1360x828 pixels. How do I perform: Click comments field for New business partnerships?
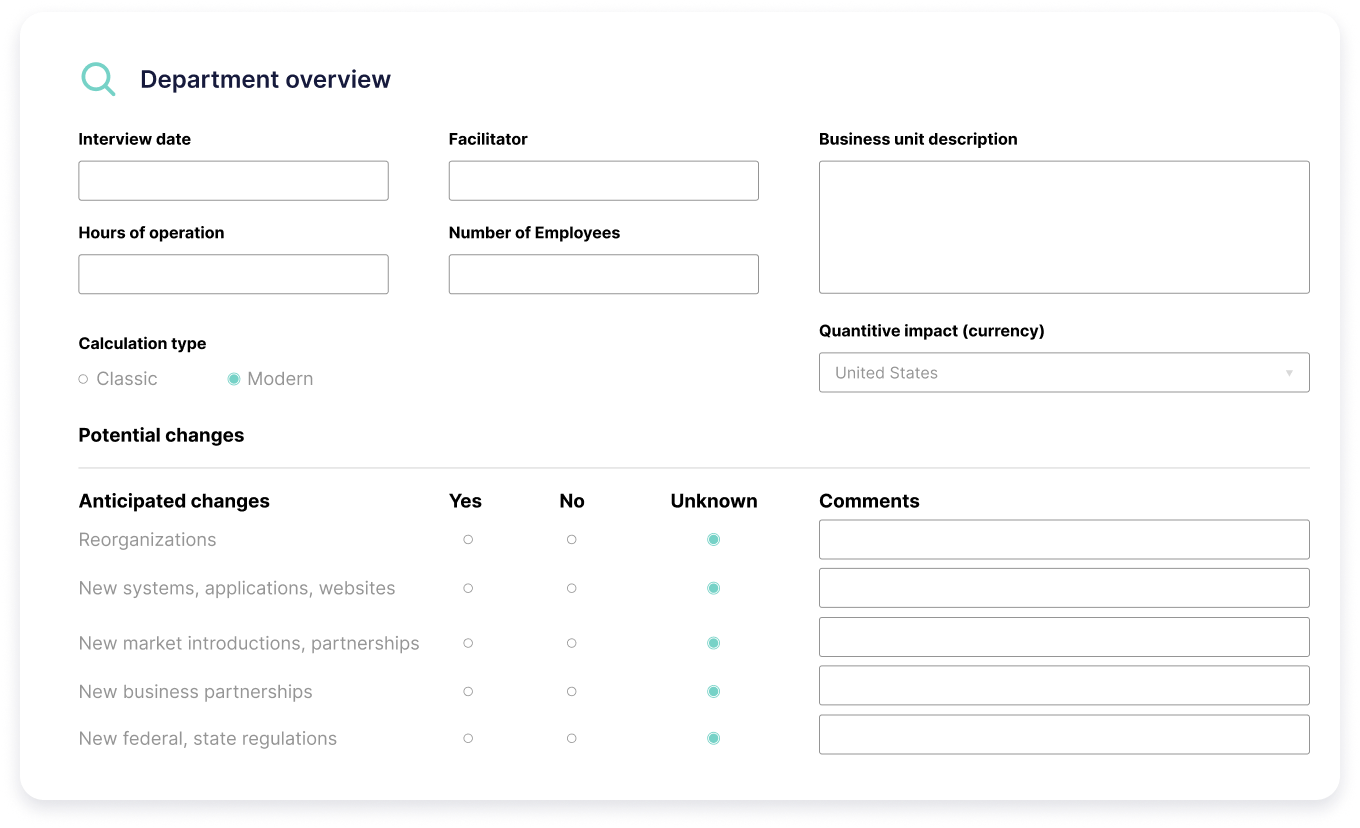point(1063,686)
